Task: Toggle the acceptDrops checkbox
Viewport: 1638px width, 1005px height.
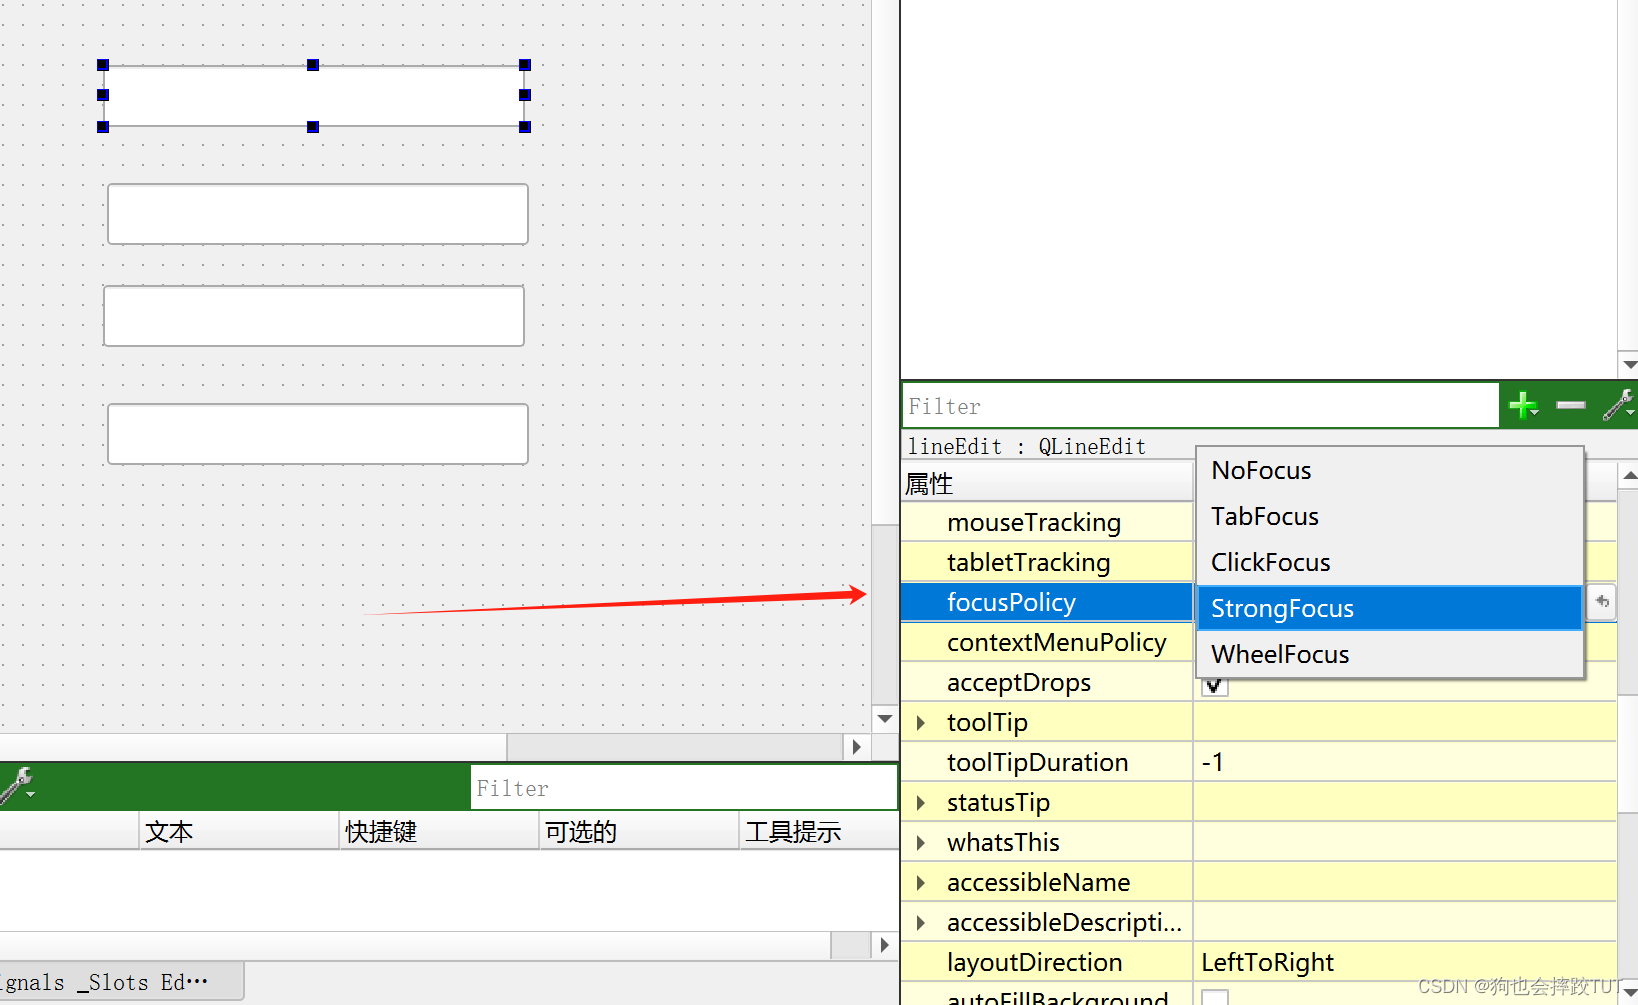Action: pyautogui.click(x=1214, y=686)
